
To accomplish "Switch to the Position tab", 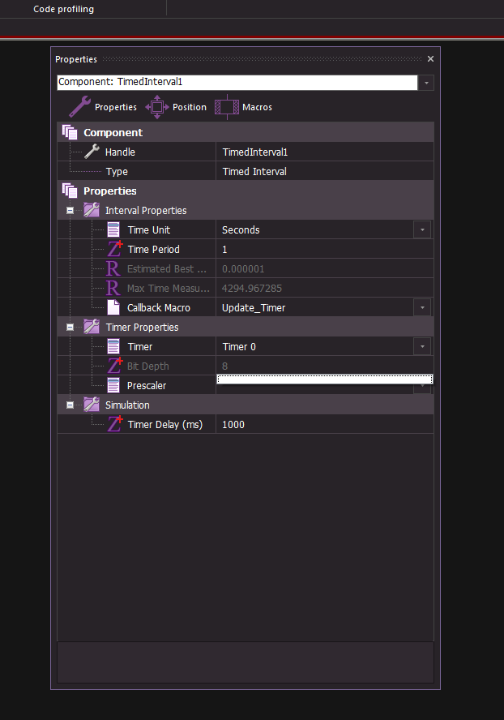I will 176,107.
